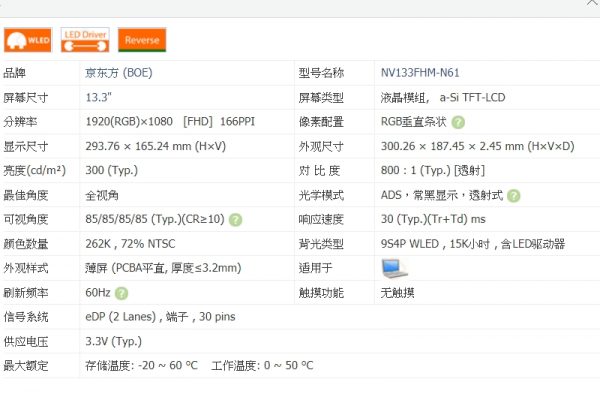The height and width of the screenshot is (403, 600).
Task: Select the 工作温度: 0 ~ 50 °C text
Action: [x=262, y=365]
